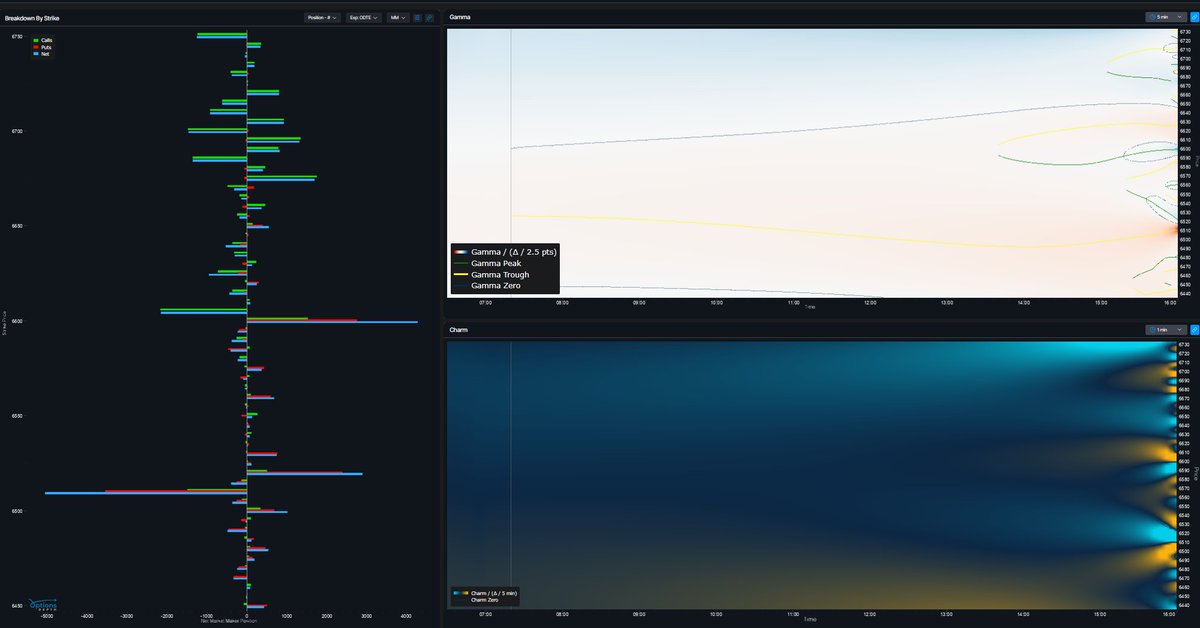The height and width of the screenshot is (628, 1200).
Task: Click the blue link icon beside Charm timeframe selector
Action: click(x=1194, y=329)
